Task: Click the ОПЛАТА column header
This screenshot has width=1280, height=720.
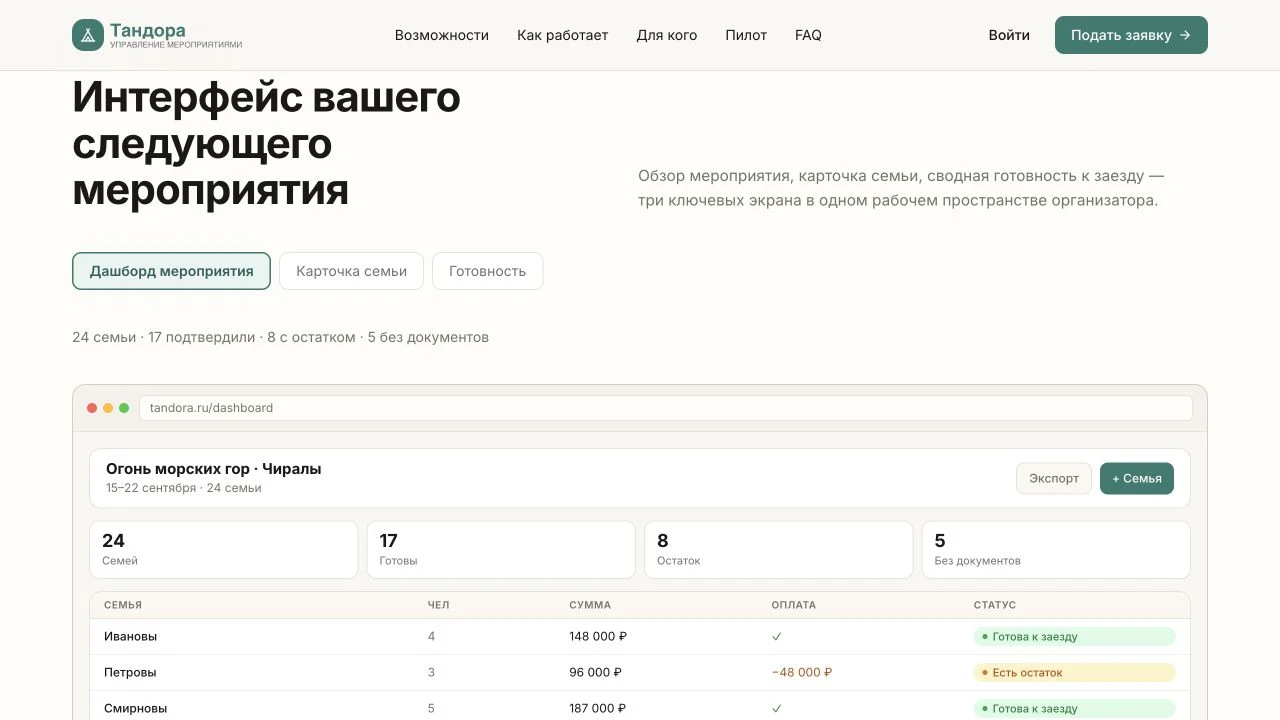Action: 794,605
